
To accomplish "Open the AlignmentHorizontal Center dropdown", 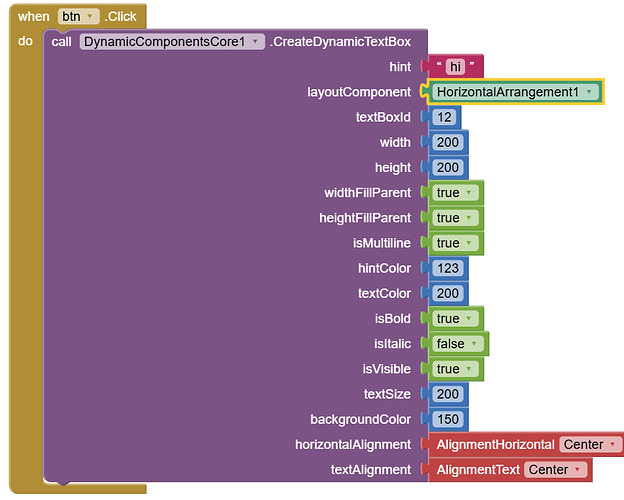I will pos(590,444).
